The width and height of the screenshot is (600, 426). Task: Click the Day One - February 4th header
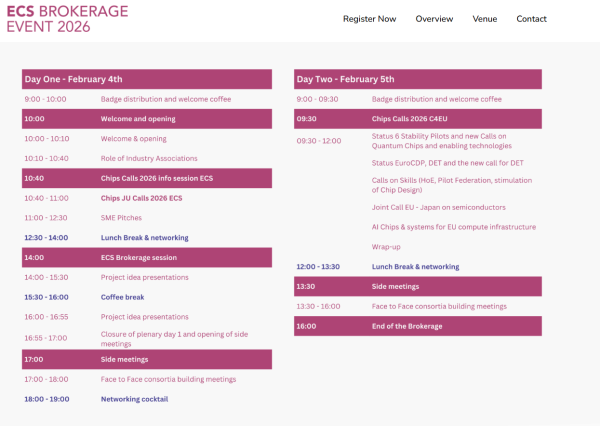pyautogui.click(x=146, y=79)
